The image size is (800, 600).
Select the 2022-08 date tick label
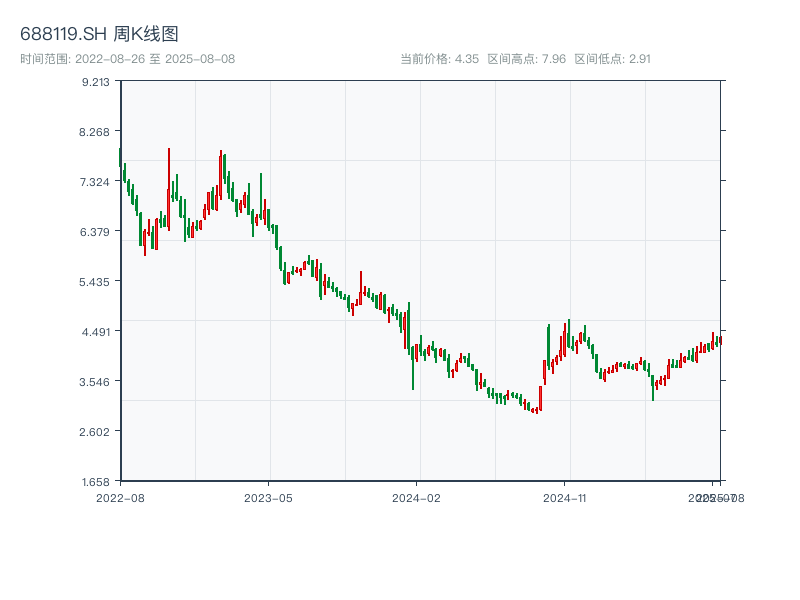[x=120, y=497]
